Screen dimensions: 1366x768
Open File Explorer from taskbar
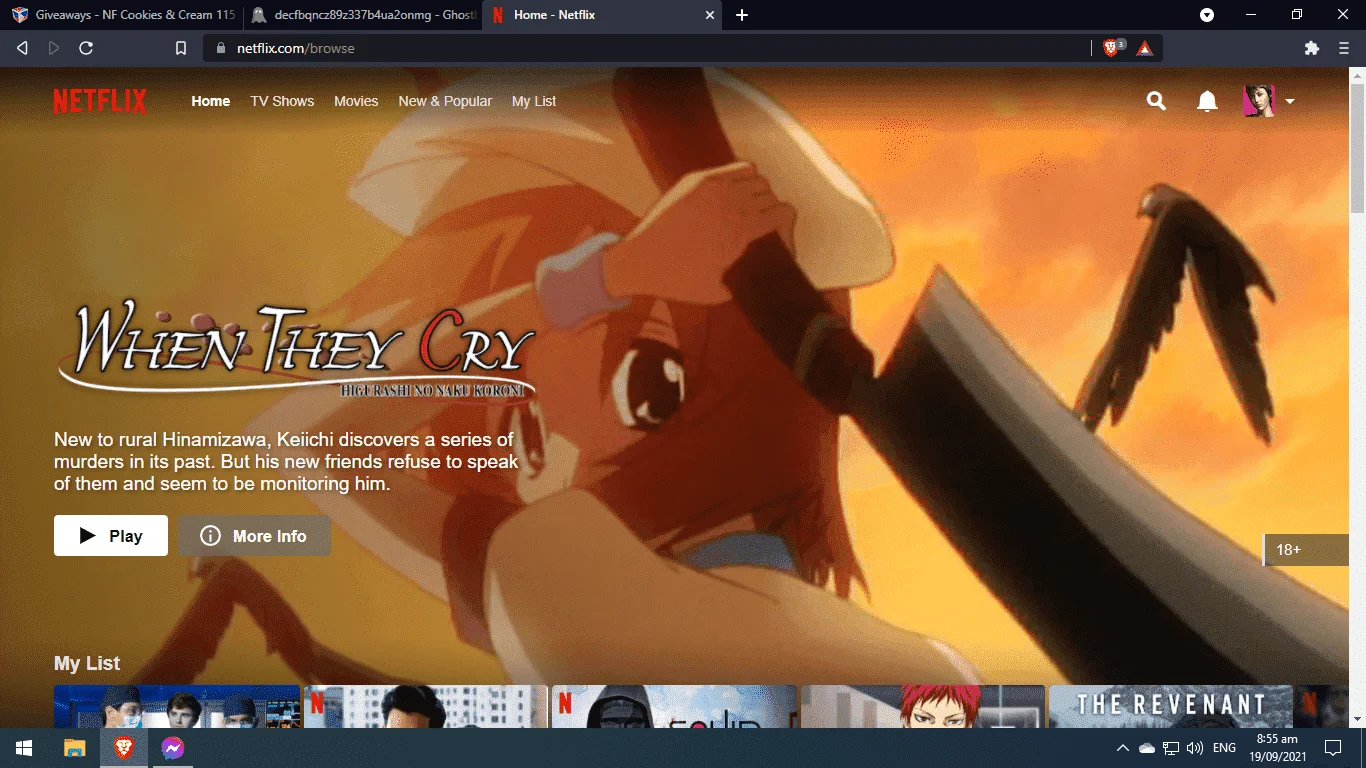(x=75, y=748)
